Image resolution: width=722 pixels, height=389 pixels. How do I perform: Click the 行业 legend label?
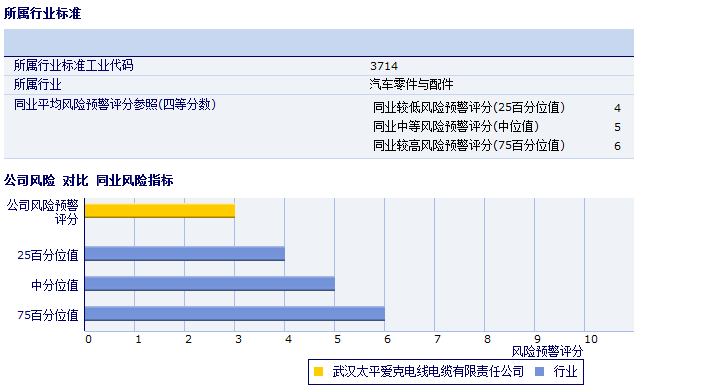[565, 371]
